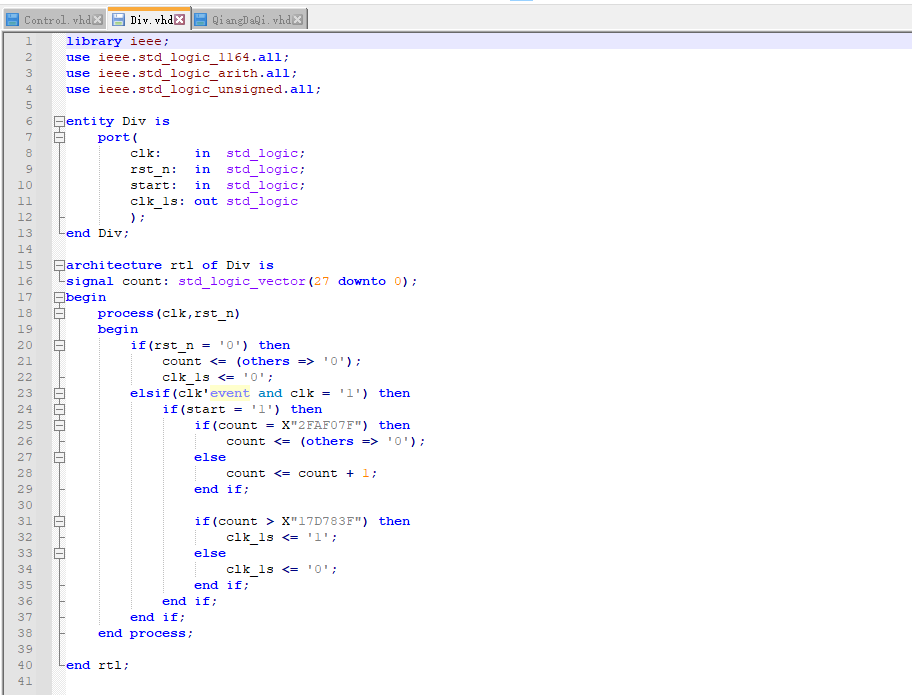The image size is (912, 695).
Task: Click the save icon on Control.vhd tab
Action: (x=12, y=20)
